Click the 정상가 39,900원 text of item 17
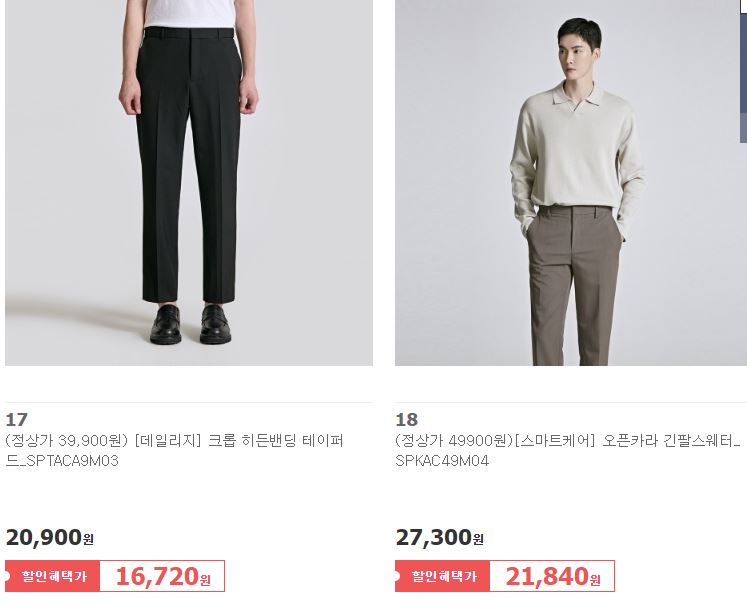Screen dimensions: 747x612 point(66,441)
